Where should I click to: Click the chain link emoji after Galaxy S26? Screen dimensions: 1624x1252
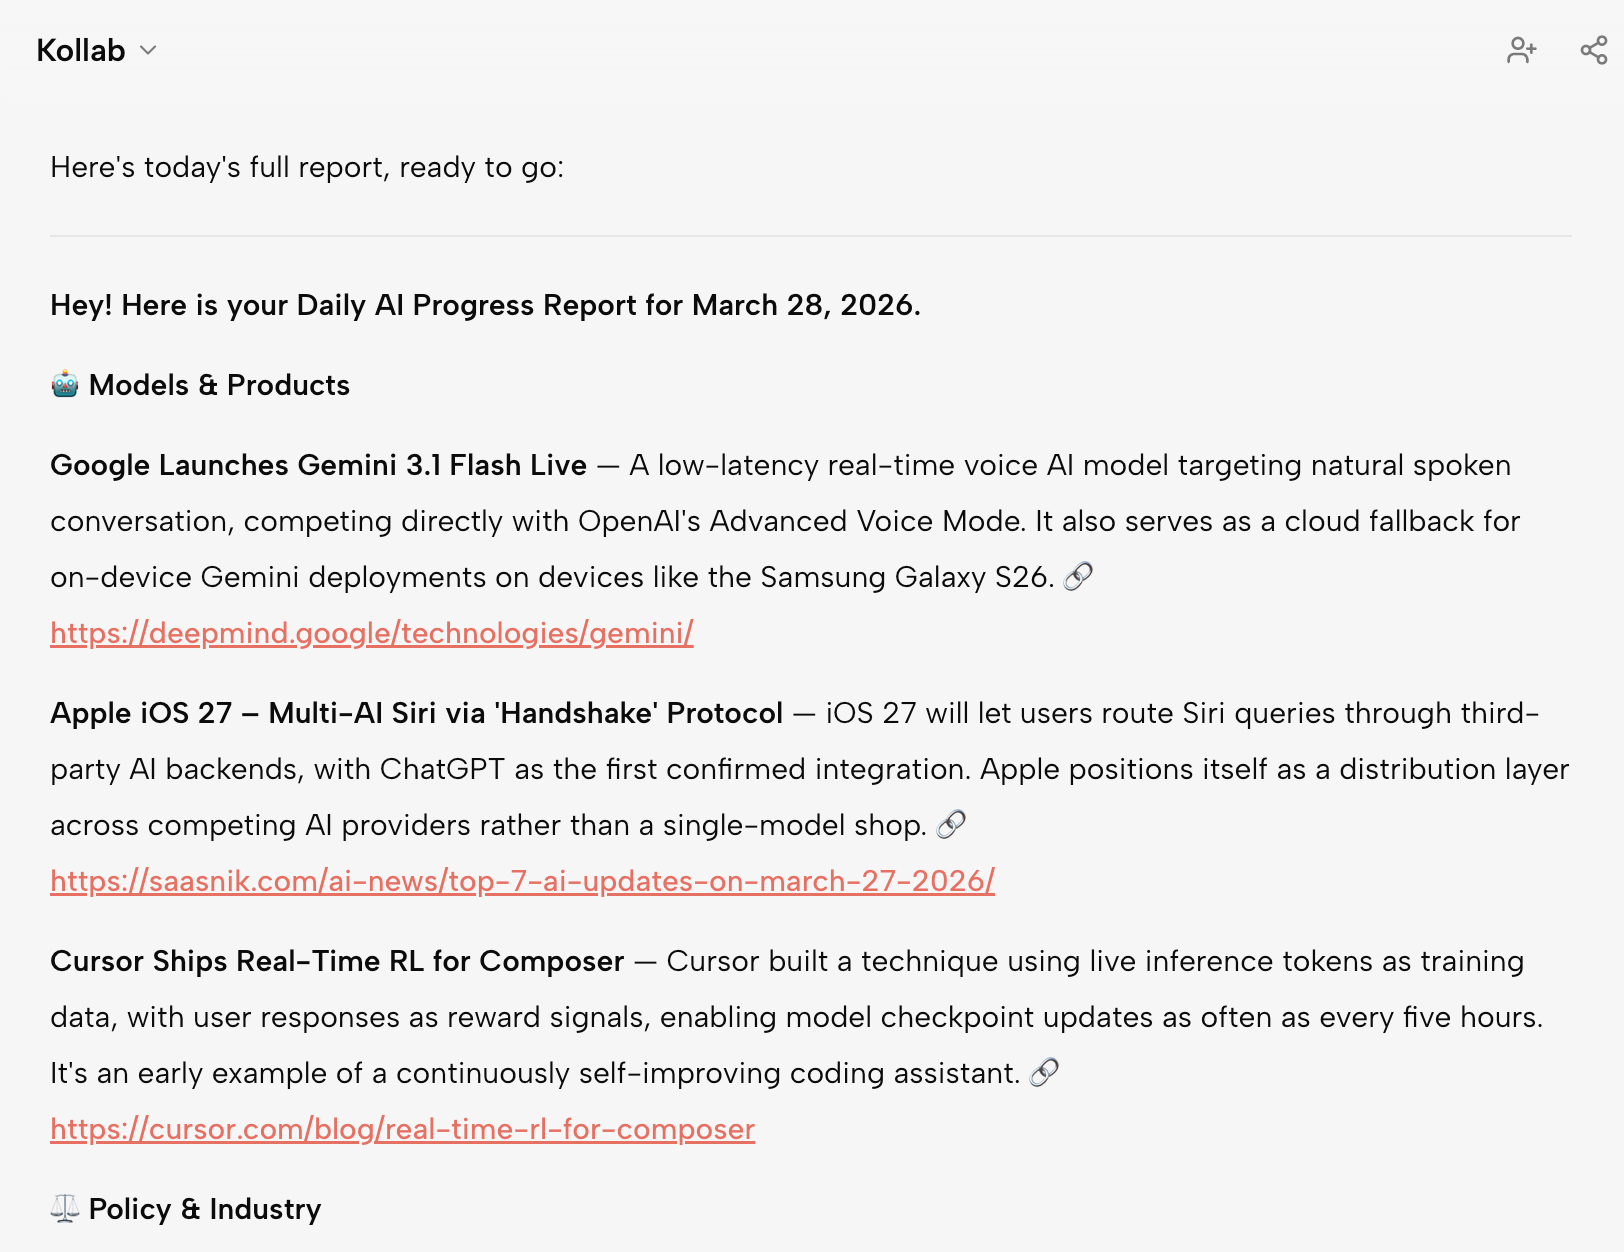coord(1078,577)
